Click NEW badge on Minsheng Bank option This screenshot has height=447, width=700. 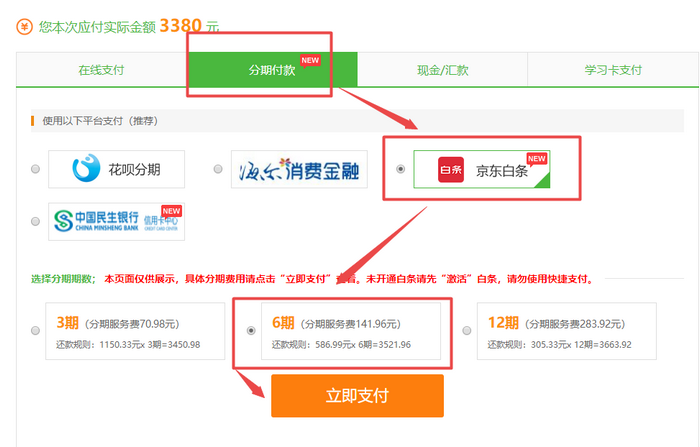point(171,211)
